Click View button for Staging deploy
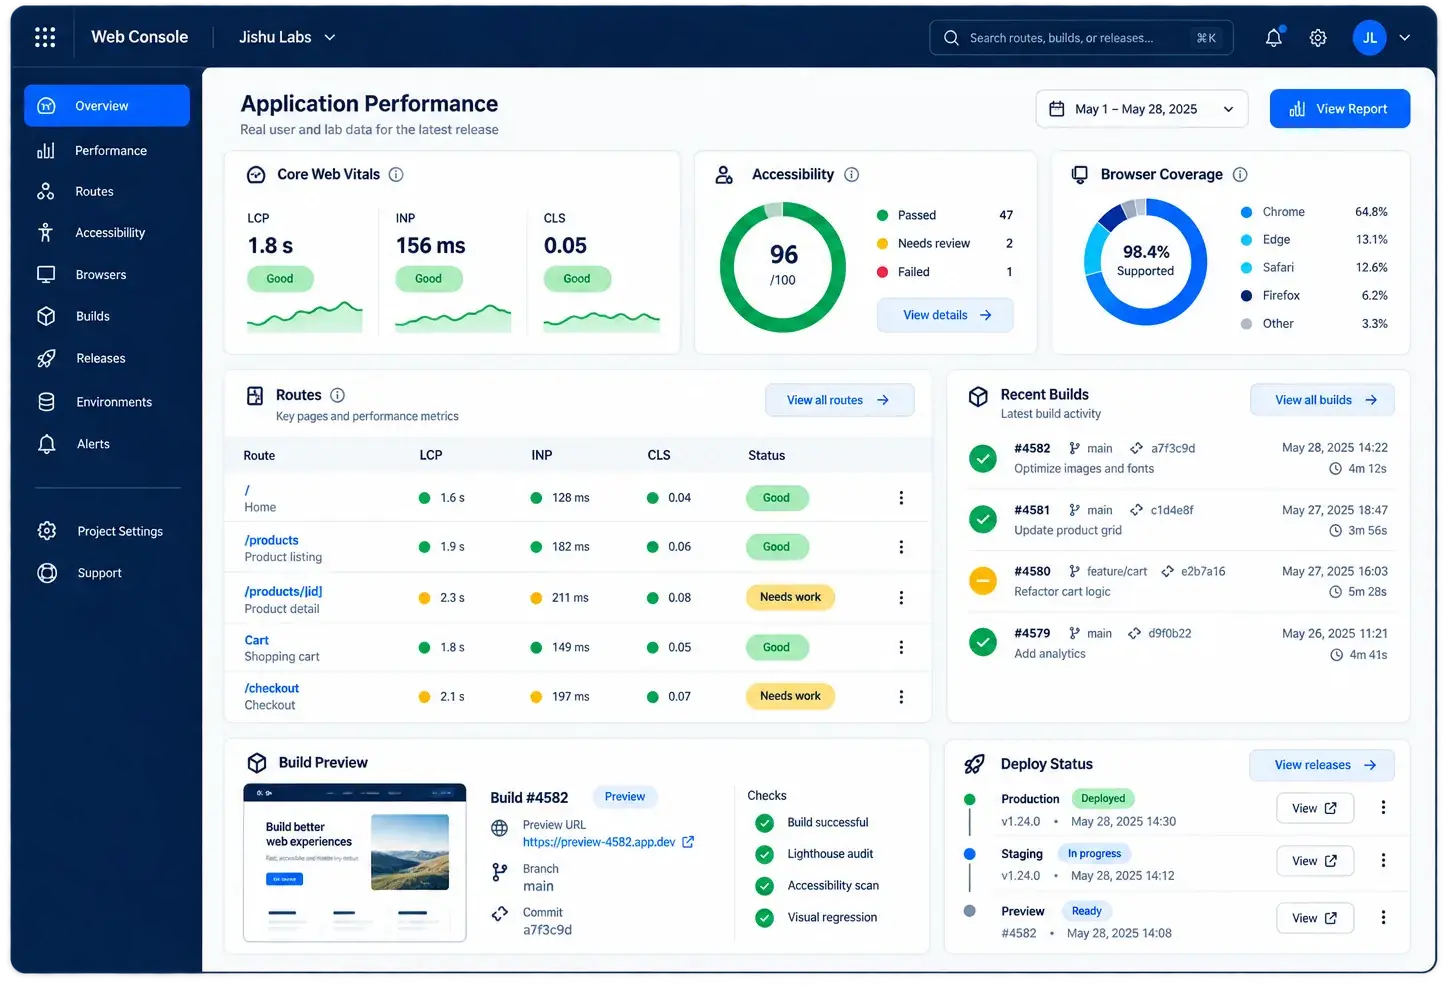This screenshot has height=987, width=1446. pos(1315,861)
